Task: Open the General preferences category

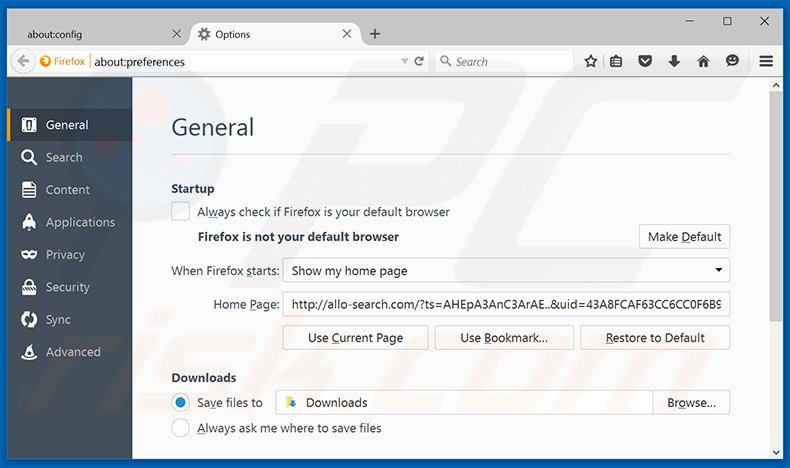Action: (x=70, y=125)
